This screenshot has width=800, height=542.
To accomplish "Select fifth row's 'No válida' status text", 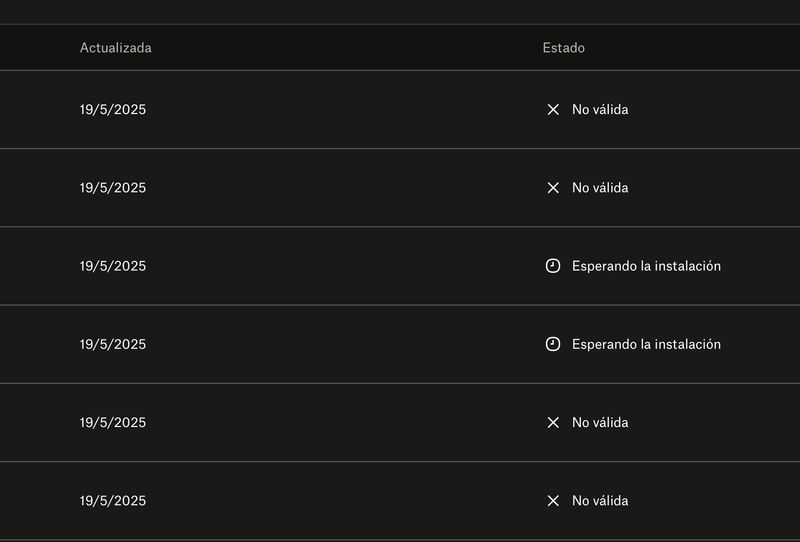I will tap(600, 423).
